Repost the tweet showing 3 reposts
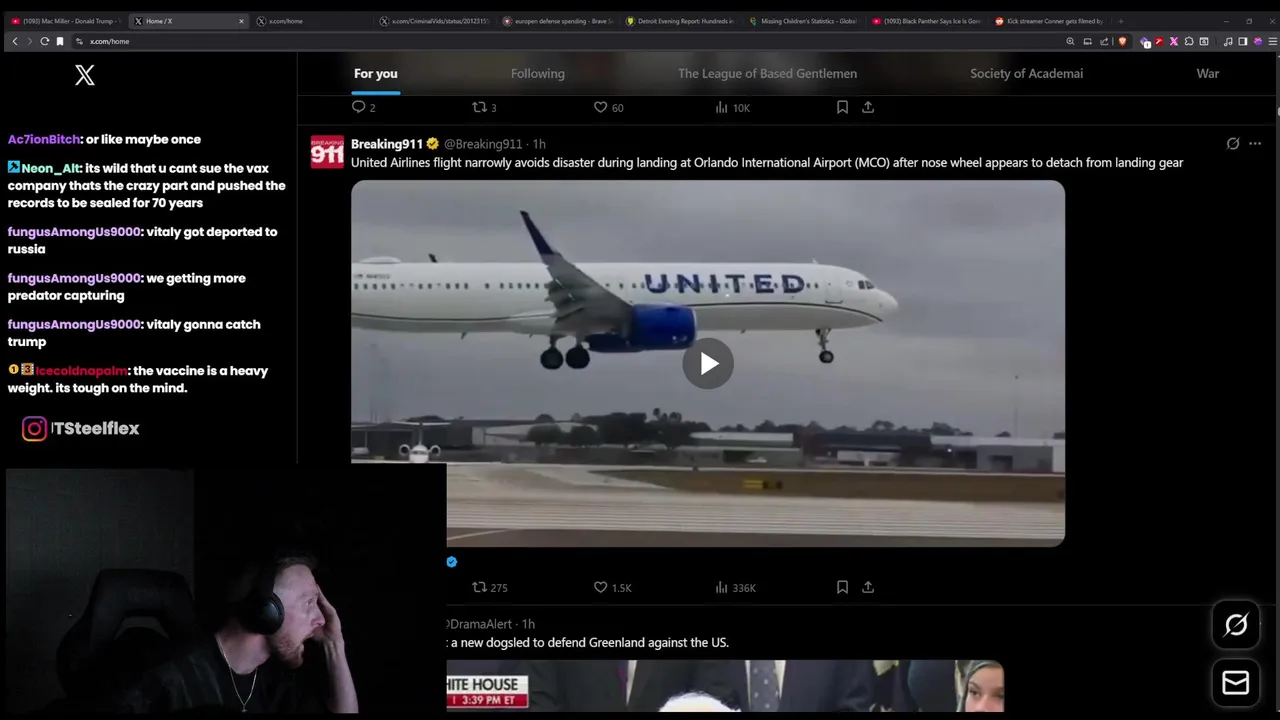The width and height of the screenshot is (1280, 720). [x=484, y=107]
